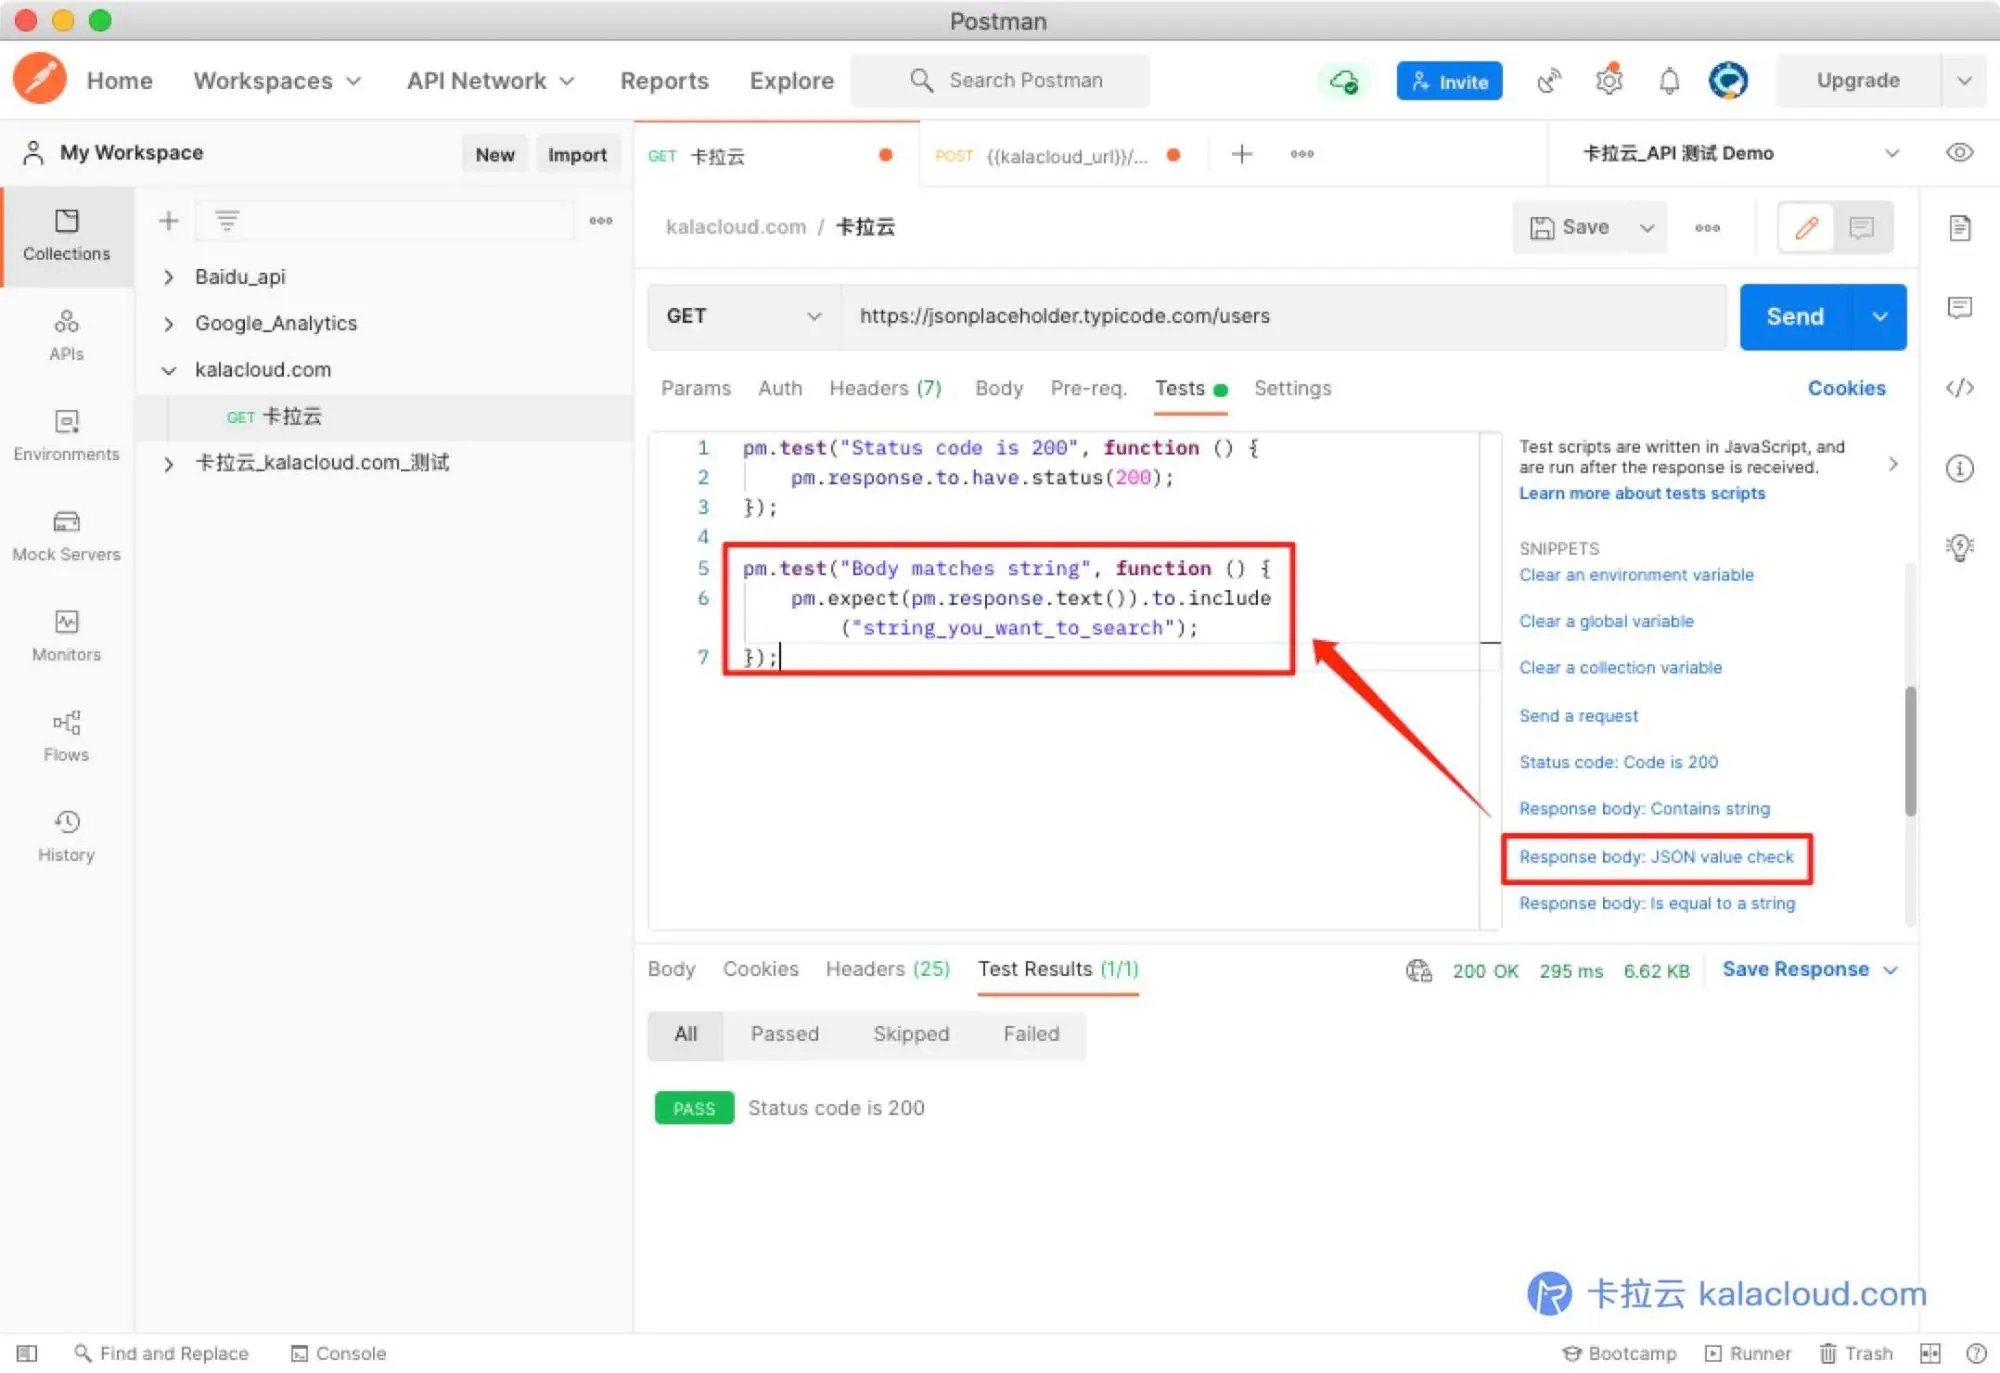
Task: Switch to the Pre-req. tab
Action: coord(1088,388)
